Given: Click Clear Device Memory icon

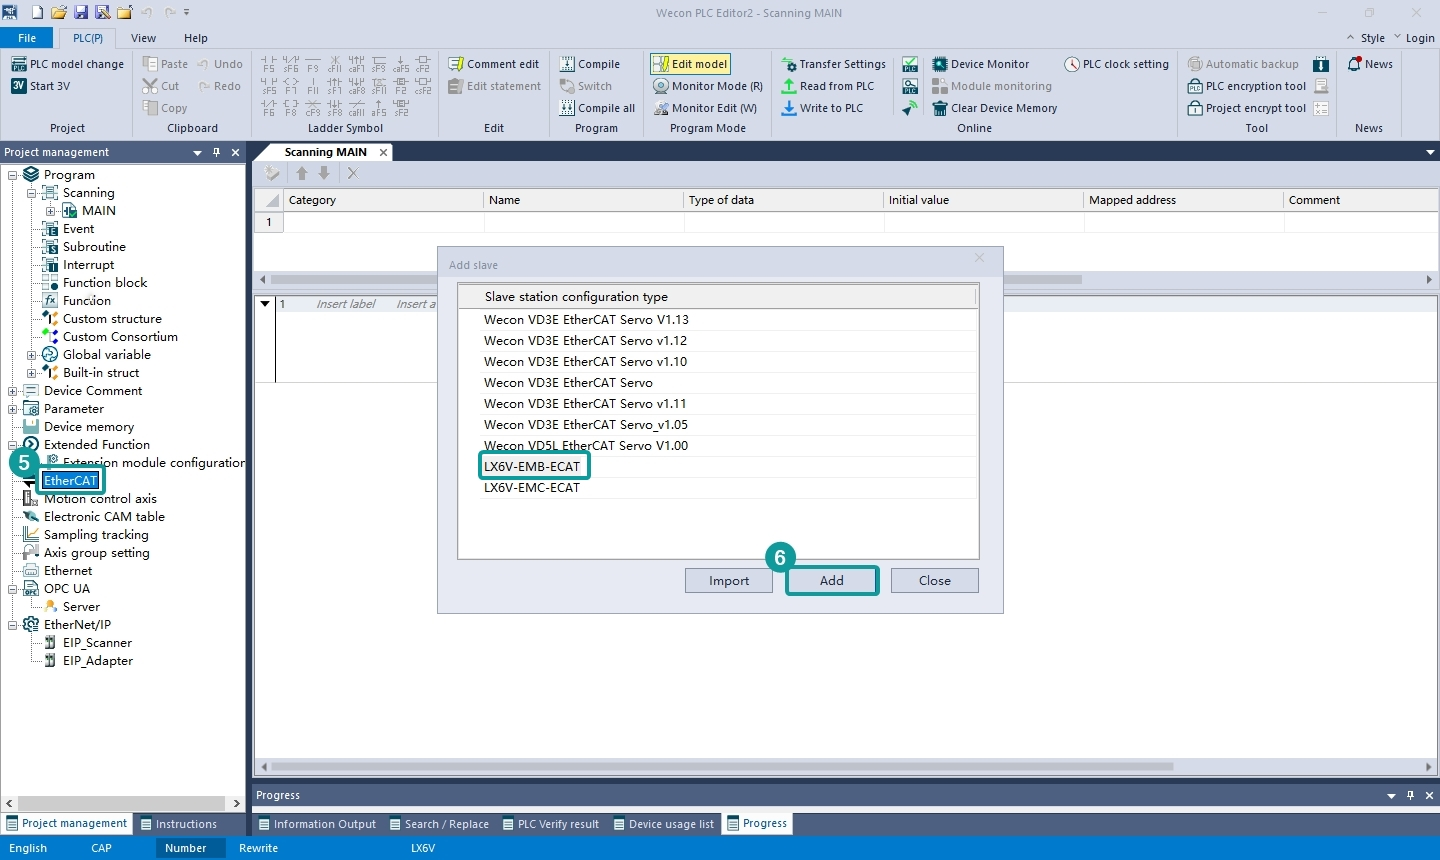Looking at the screenshot, I should point(940,108).
